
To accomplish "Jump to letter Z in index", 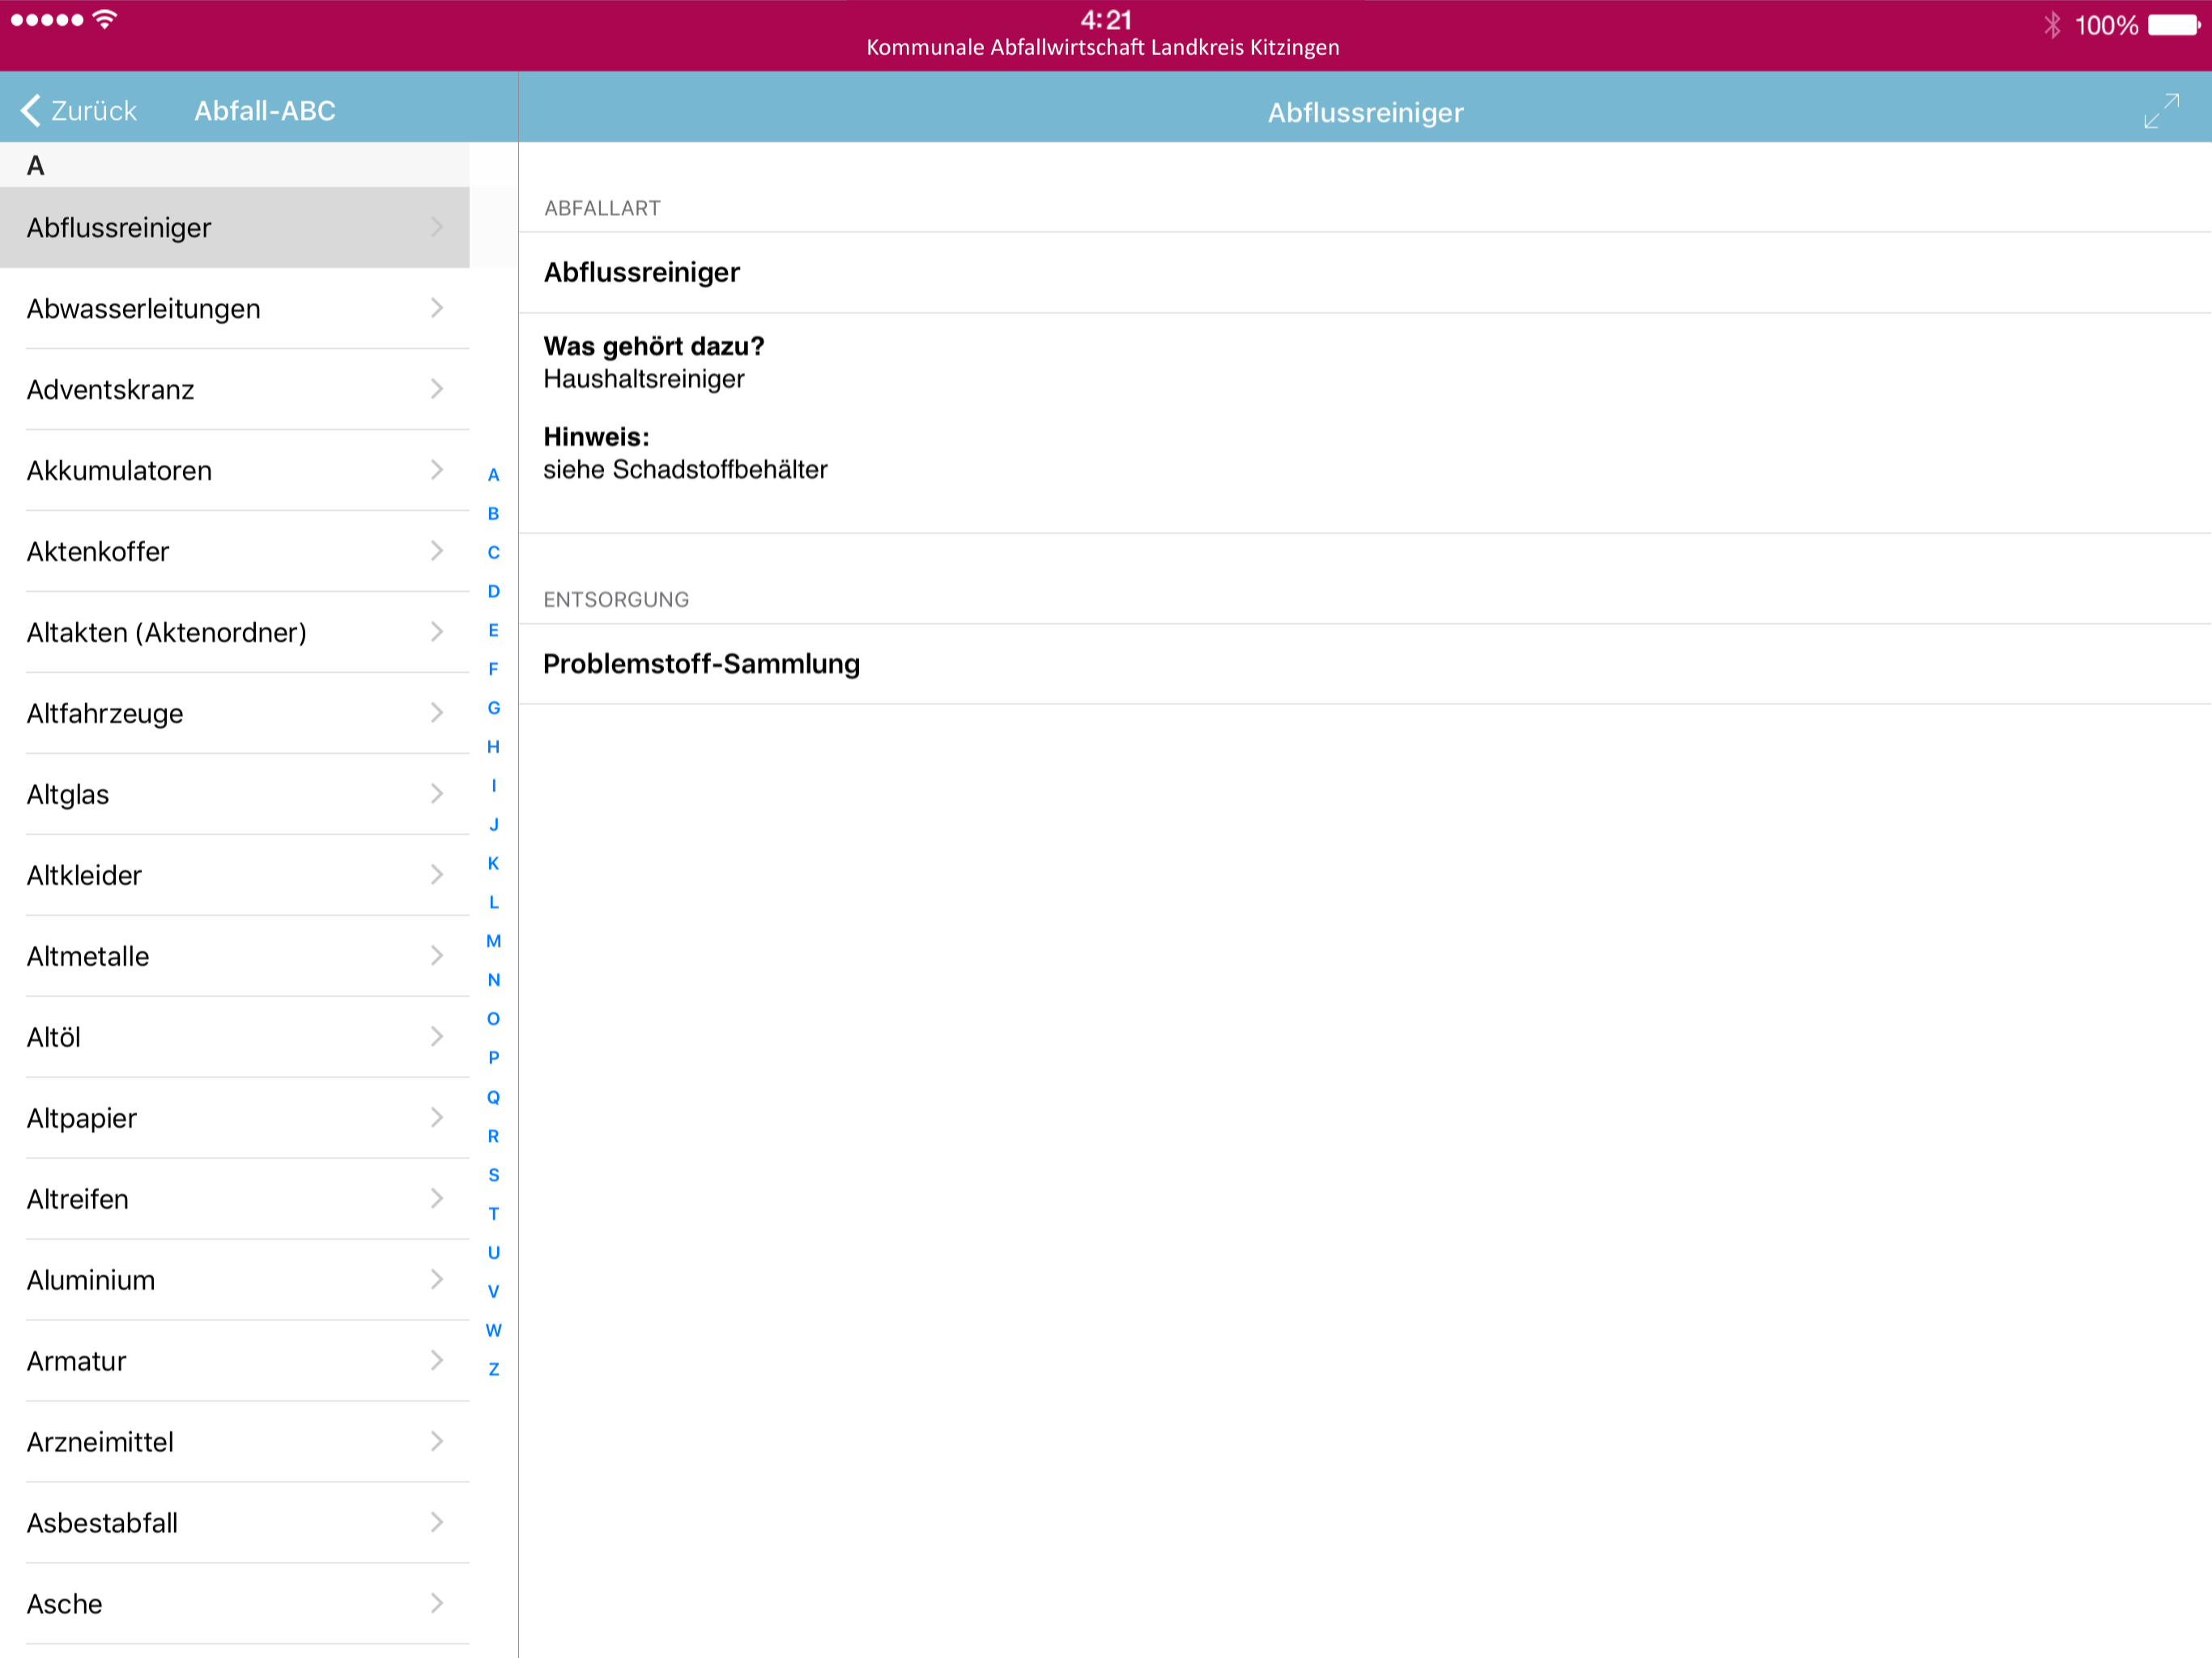I will click(493, 1370).
